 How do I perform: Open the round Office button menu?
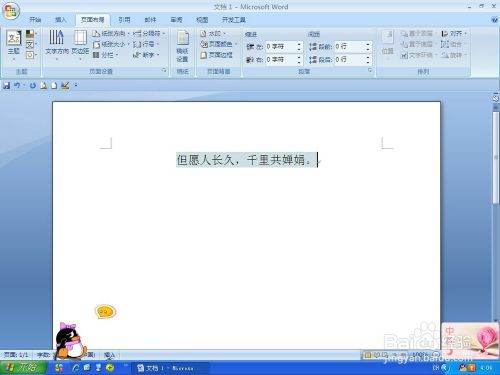tap(11, 11)
